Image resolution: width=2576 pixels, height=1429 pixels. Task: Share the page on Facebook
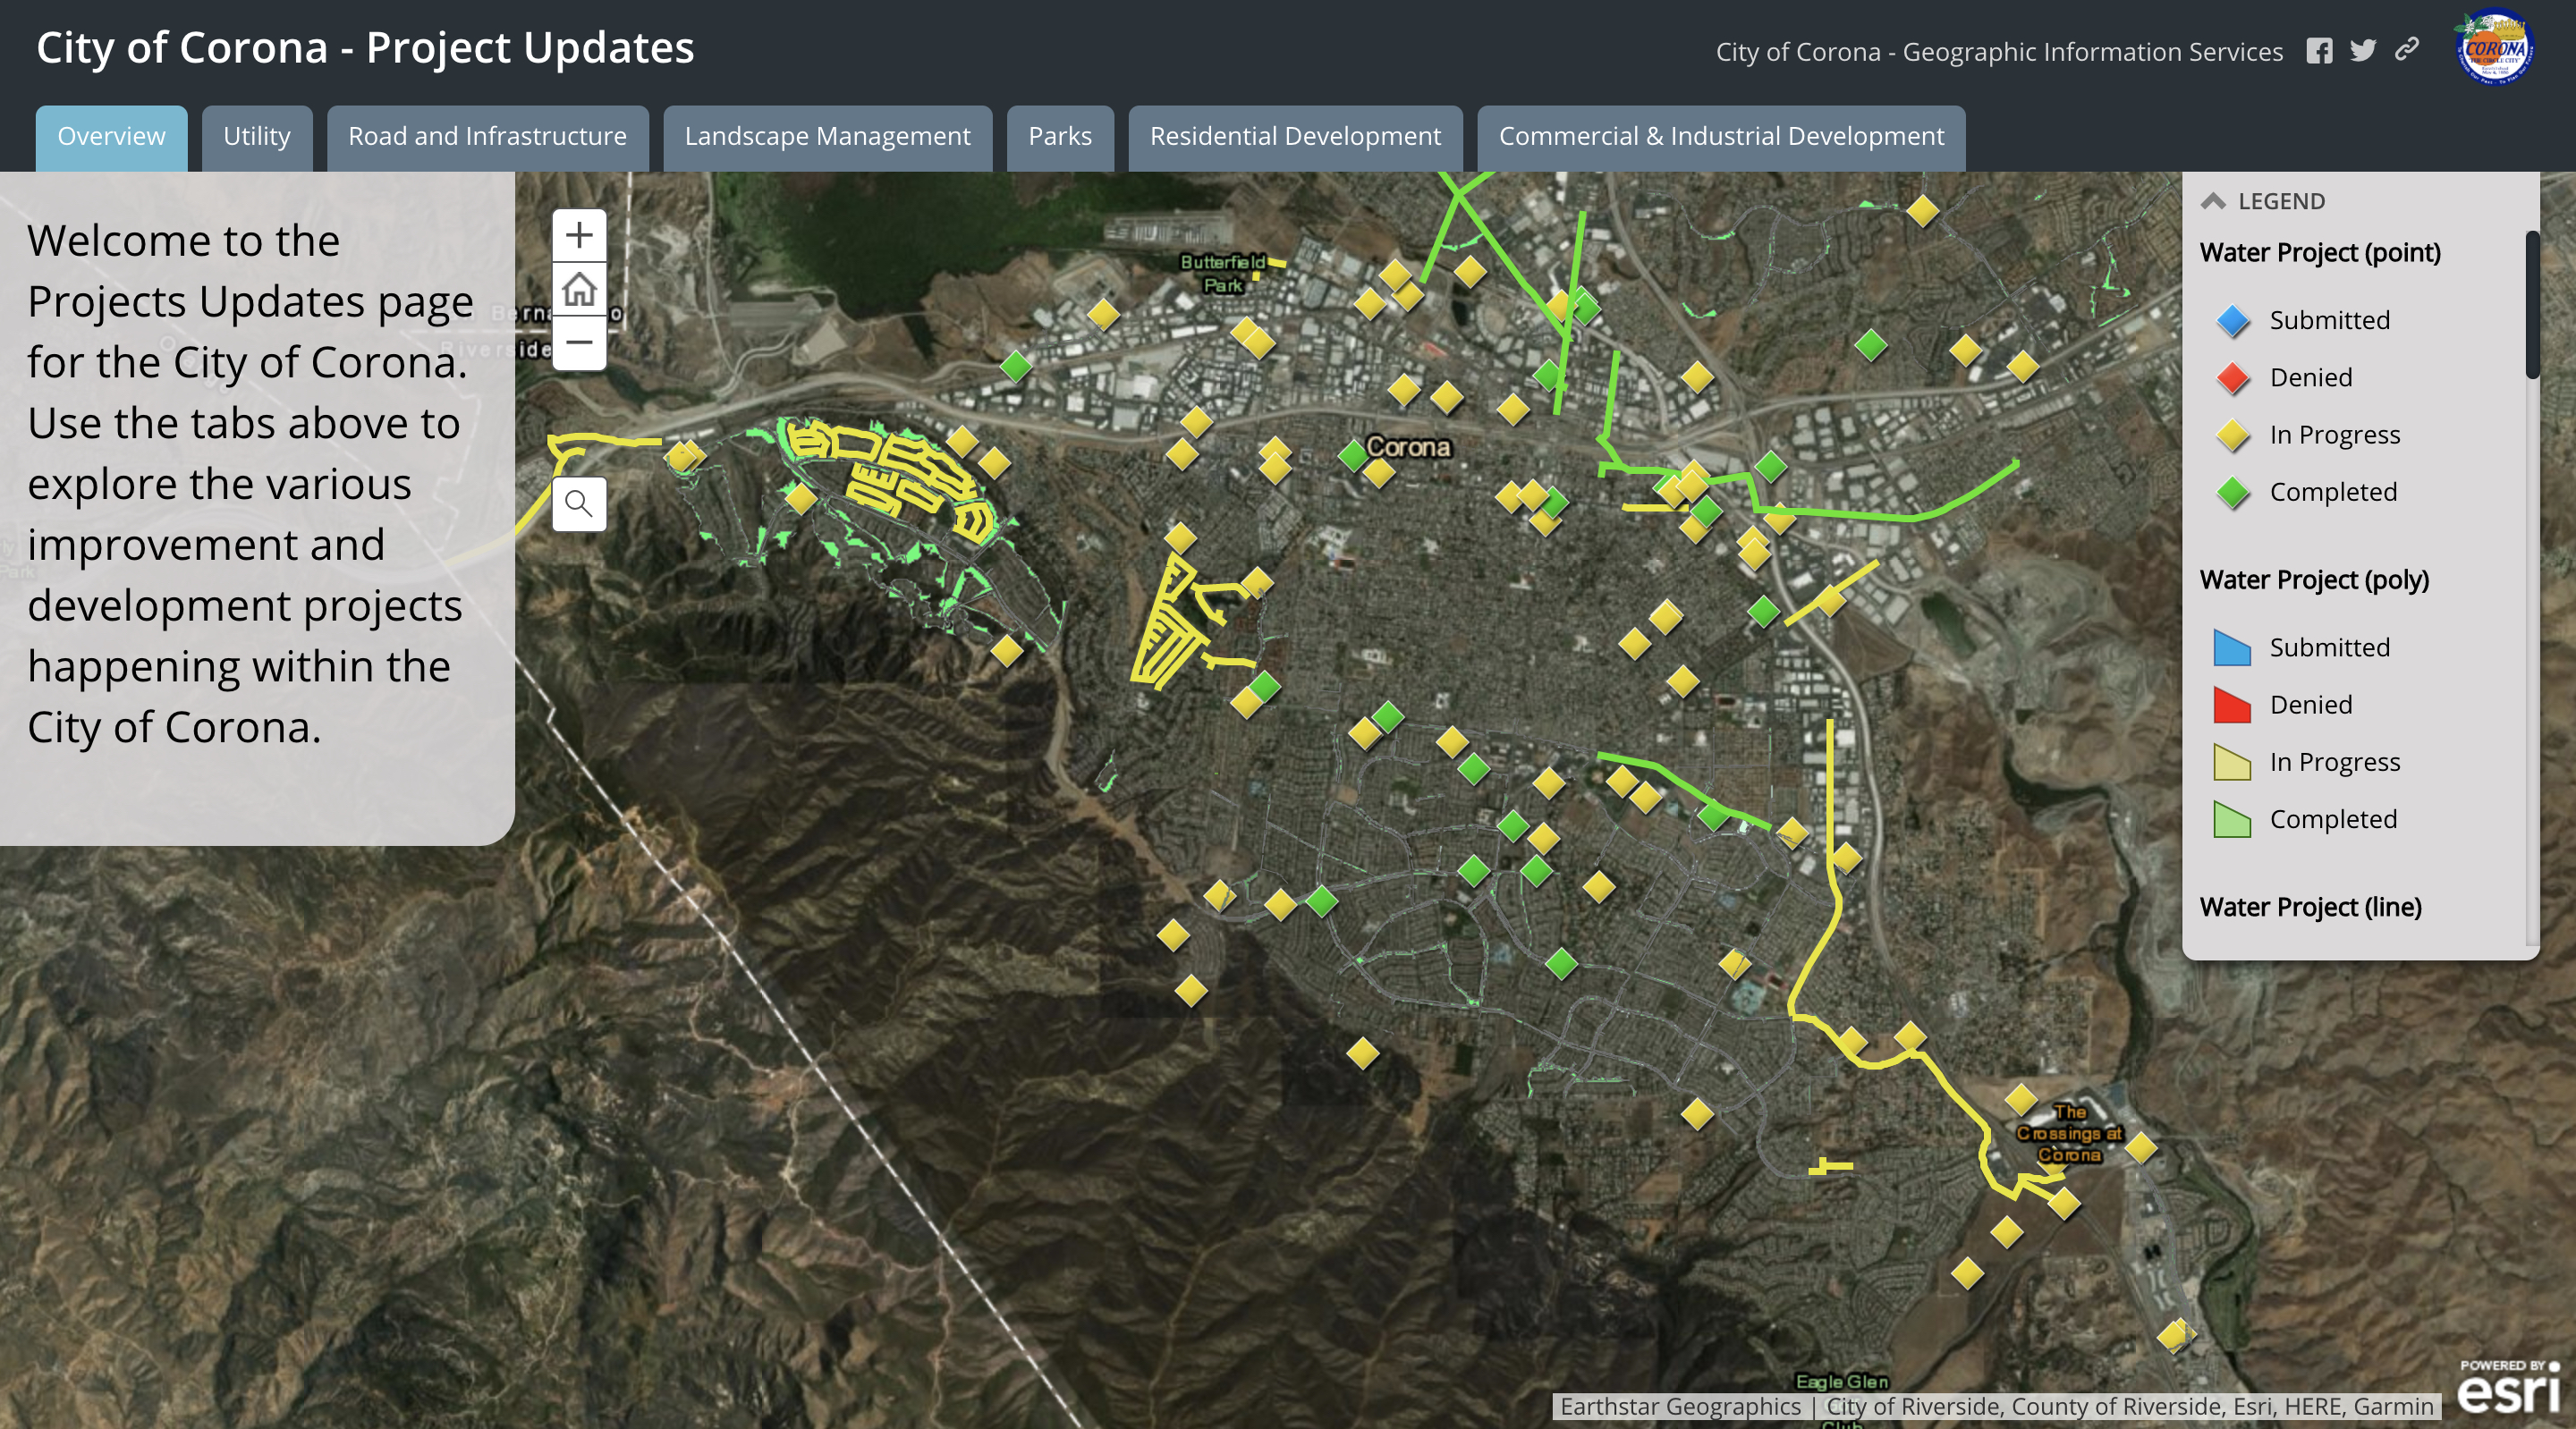(x=2319, y=51)
